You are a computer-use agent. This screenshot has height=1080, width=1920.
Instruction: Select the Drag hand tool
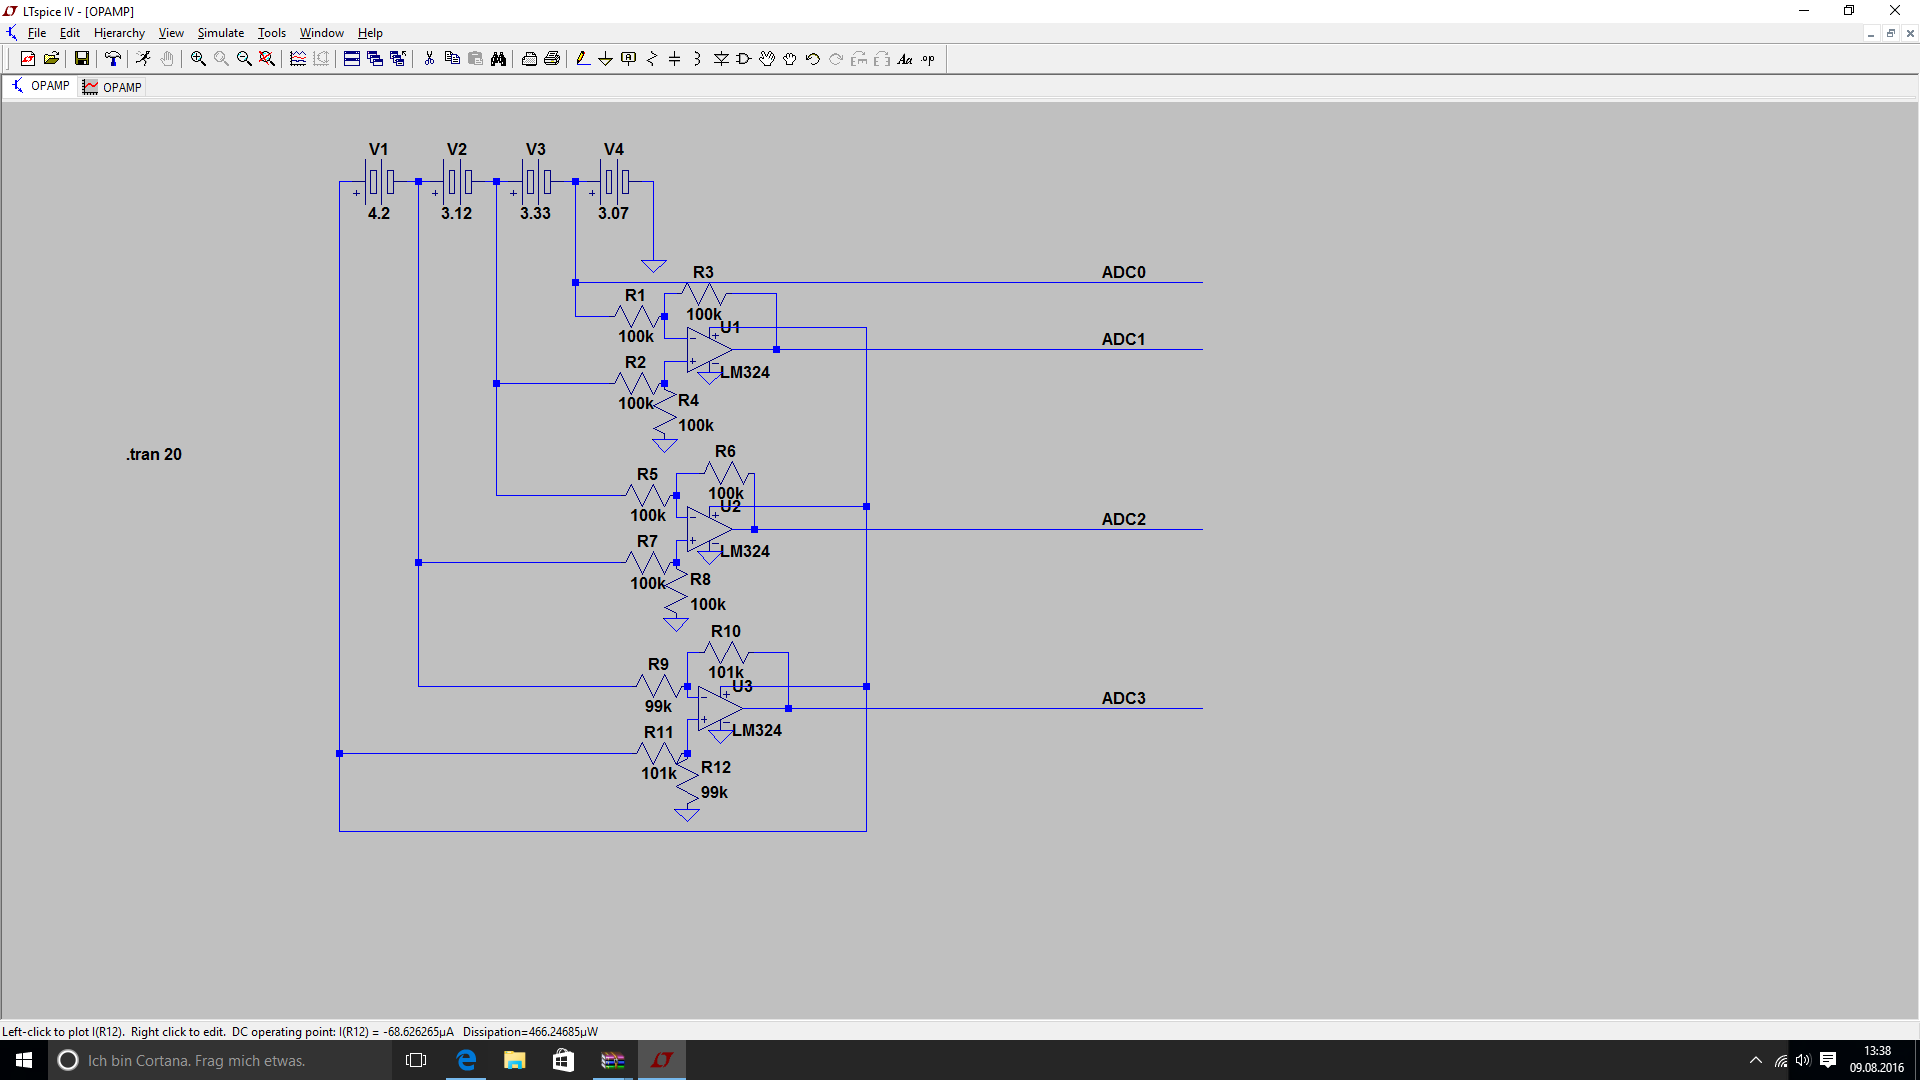pyautogui.click(x=790, y=59)
